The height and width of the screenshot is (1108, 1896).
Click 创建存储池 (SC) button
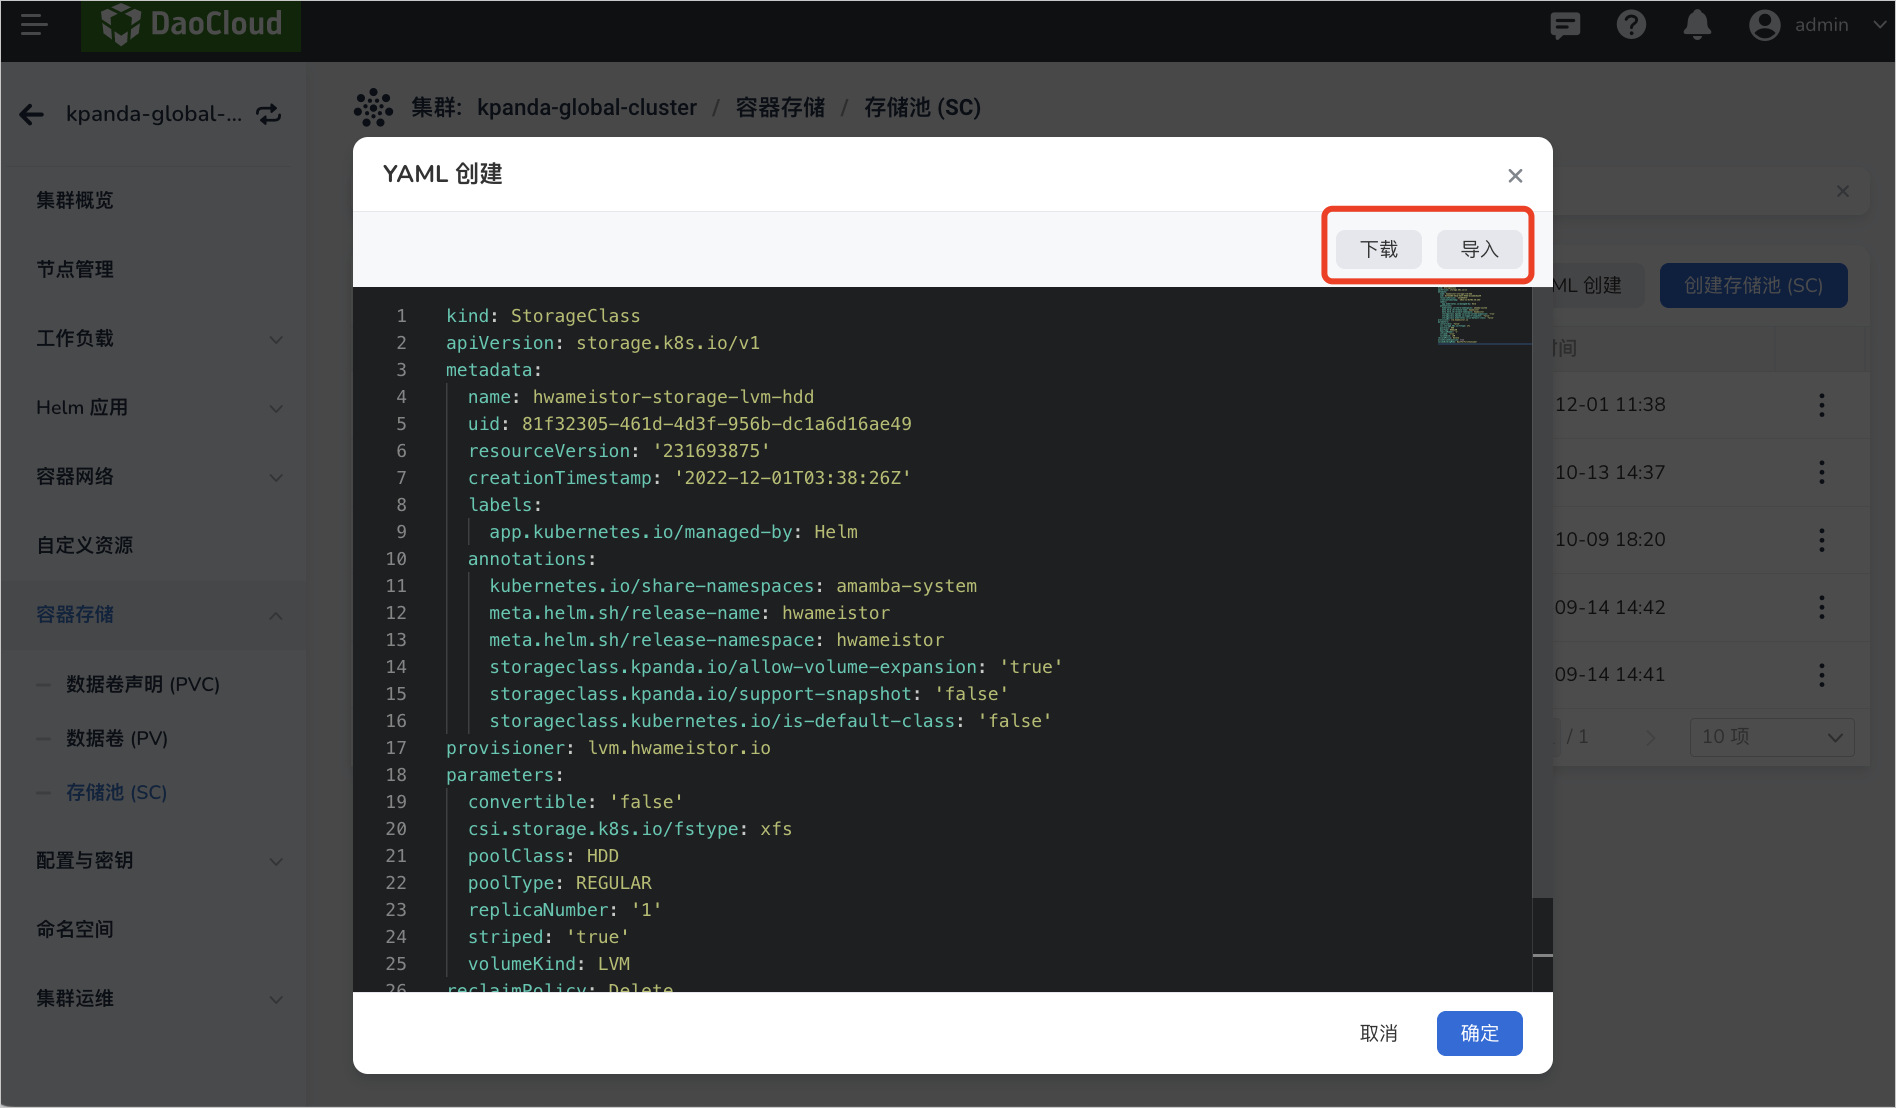1753,286
